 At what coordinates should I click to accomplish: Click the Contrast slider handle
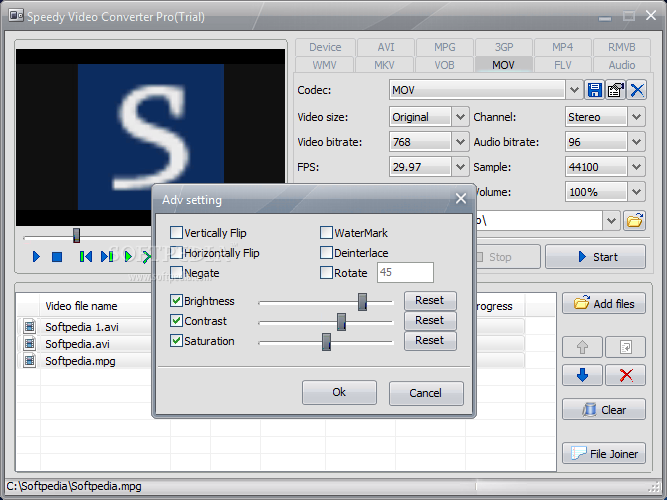coord(341,322)
